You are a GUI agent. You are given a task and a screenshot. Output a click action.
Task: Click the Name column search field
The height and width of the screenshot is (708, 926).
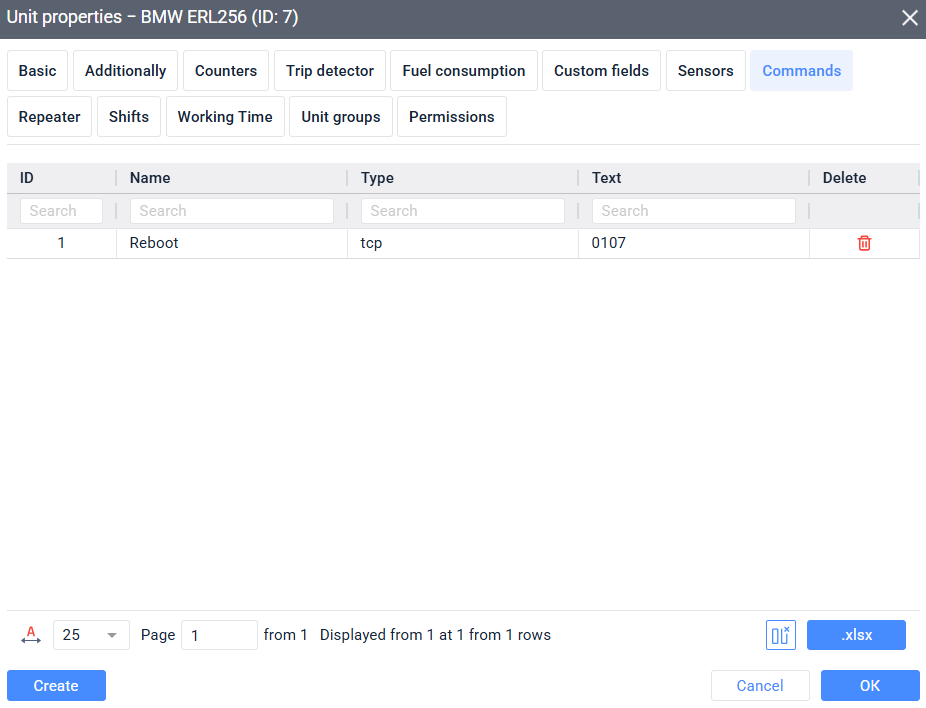231,211
